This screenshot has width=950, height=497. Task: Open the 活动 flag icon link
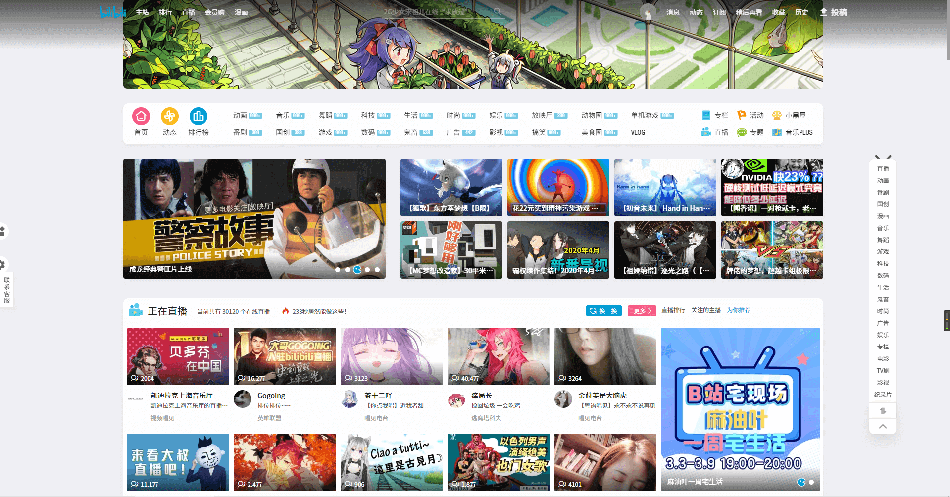pyautogui.click(x=742, y=115)
